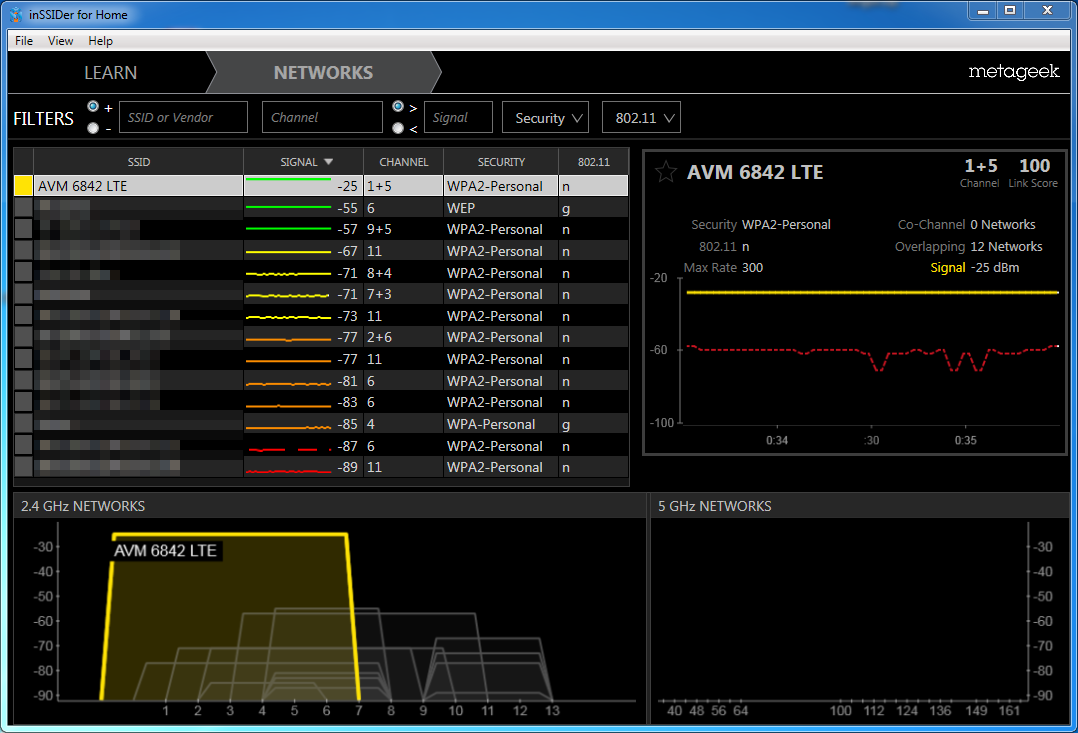Switch to the NETWORKS tab
The image size is (1078, 733).
click(323, 72)
